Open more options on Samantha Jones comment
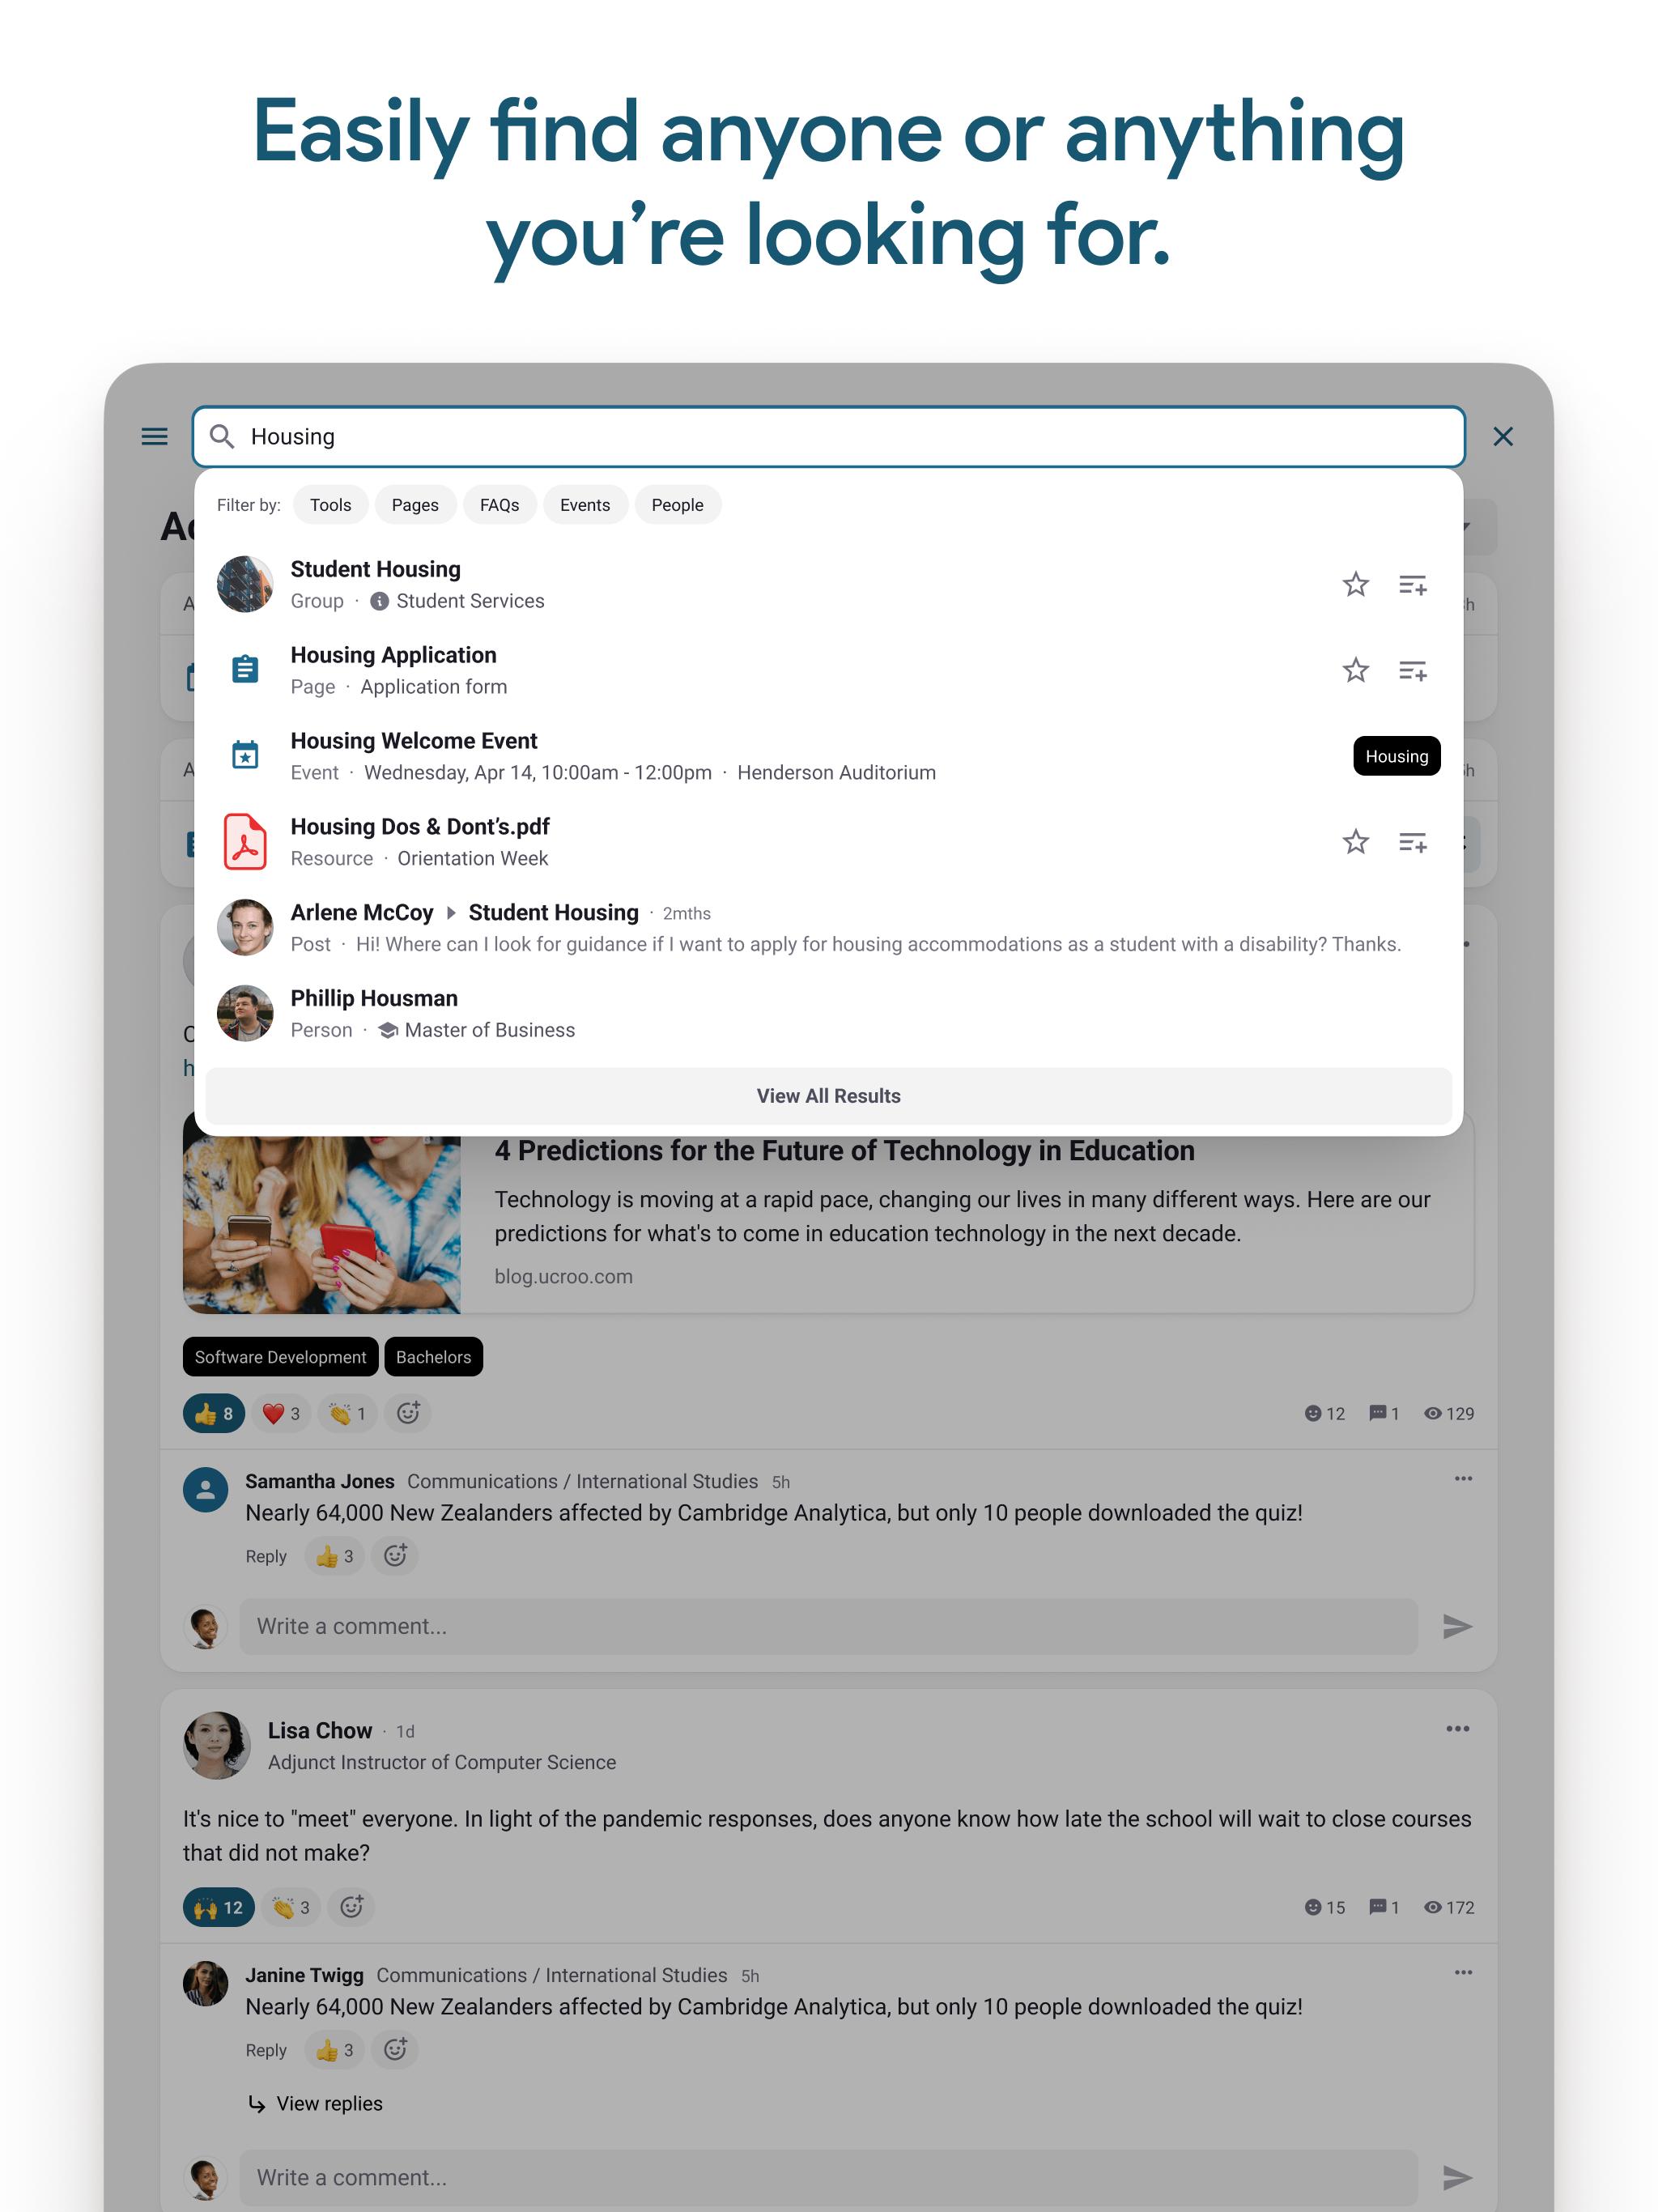 (x=1462, y=1479)
